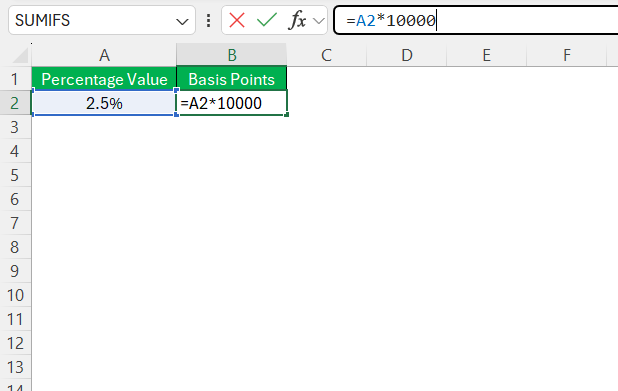Select column C header

click(x=326, y=55)
